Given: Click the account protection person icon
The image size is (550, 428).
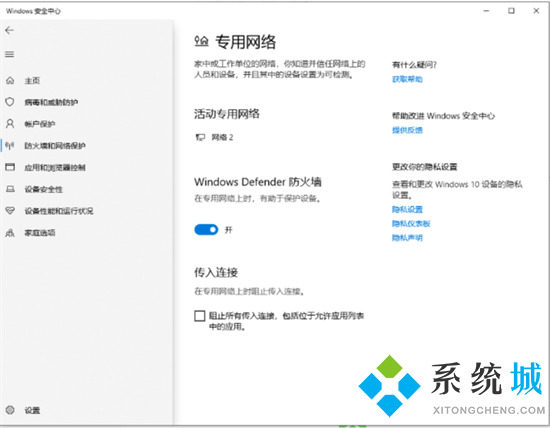Looking at the screenshot, I should coord(10,123).
